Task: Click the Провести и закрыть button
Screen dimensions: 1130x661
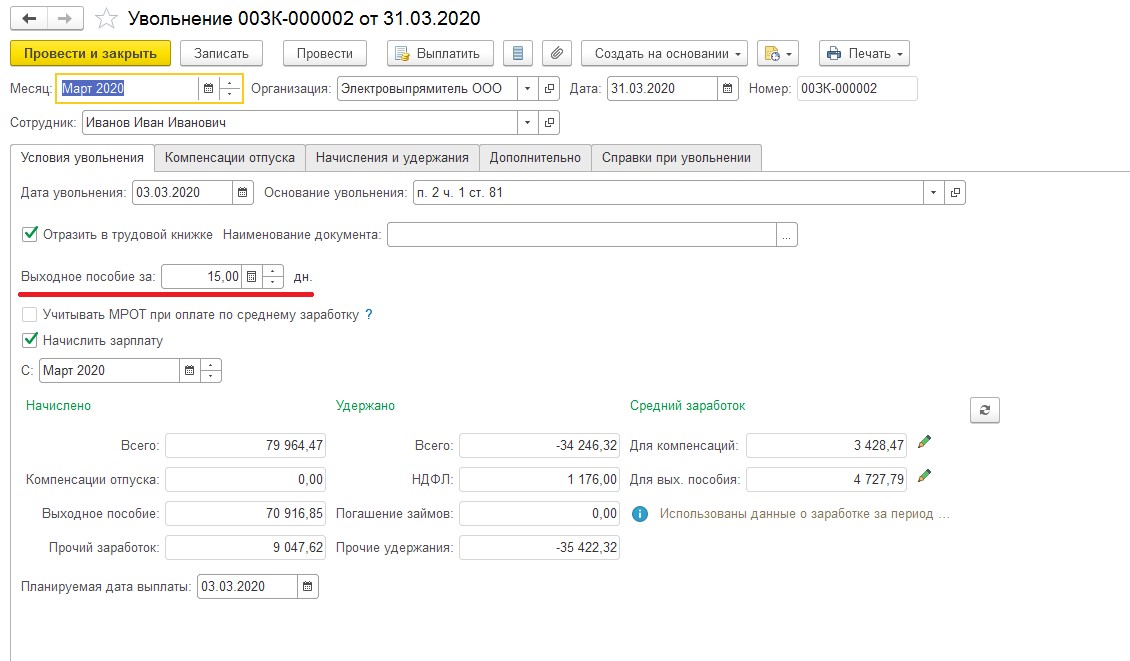Action: pyautogui.click(x=90, y=53)
